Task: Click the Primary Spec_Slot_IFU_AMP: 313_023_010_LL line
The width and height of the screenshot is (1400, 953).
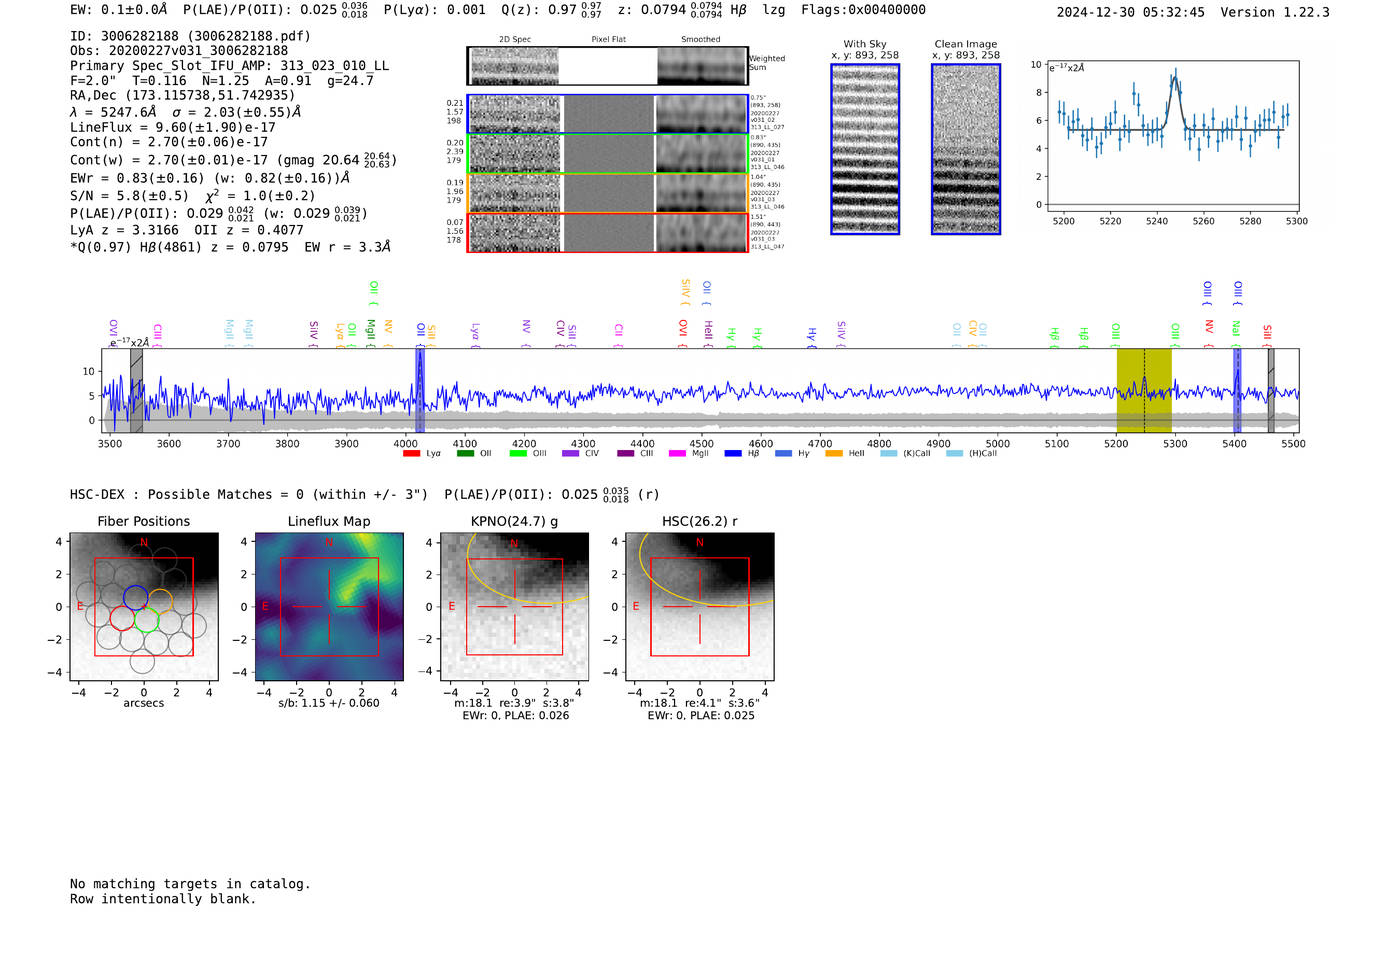Action: tap(230, 66)
